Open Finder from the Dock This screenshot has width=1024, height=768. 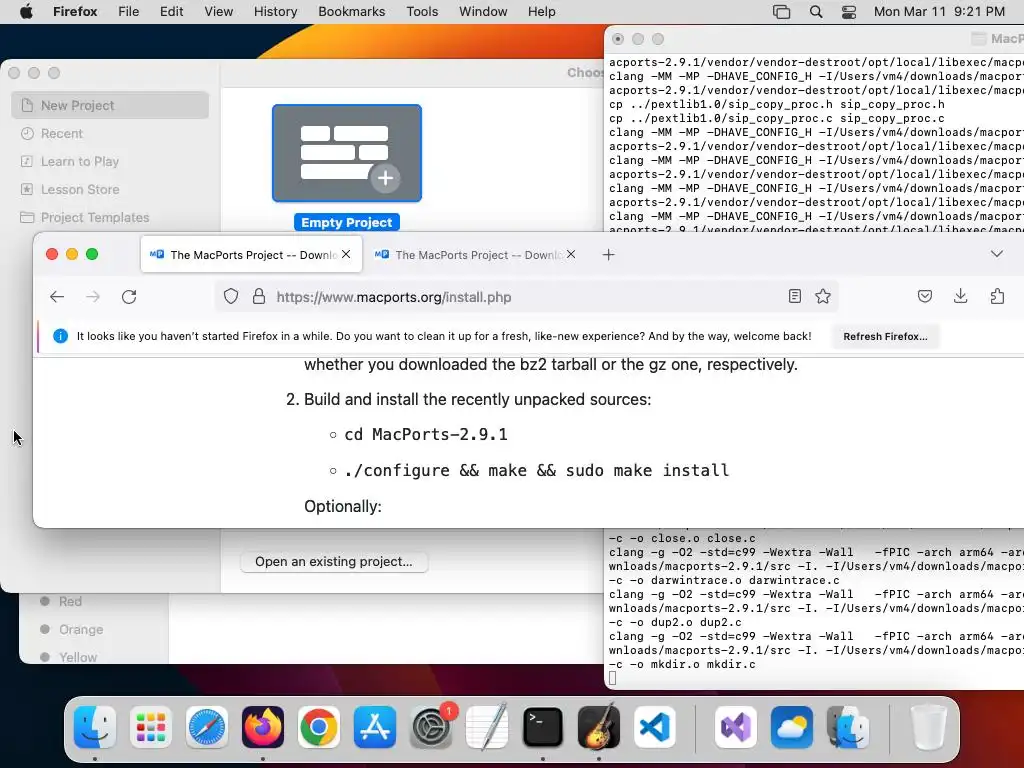(95, 727)
